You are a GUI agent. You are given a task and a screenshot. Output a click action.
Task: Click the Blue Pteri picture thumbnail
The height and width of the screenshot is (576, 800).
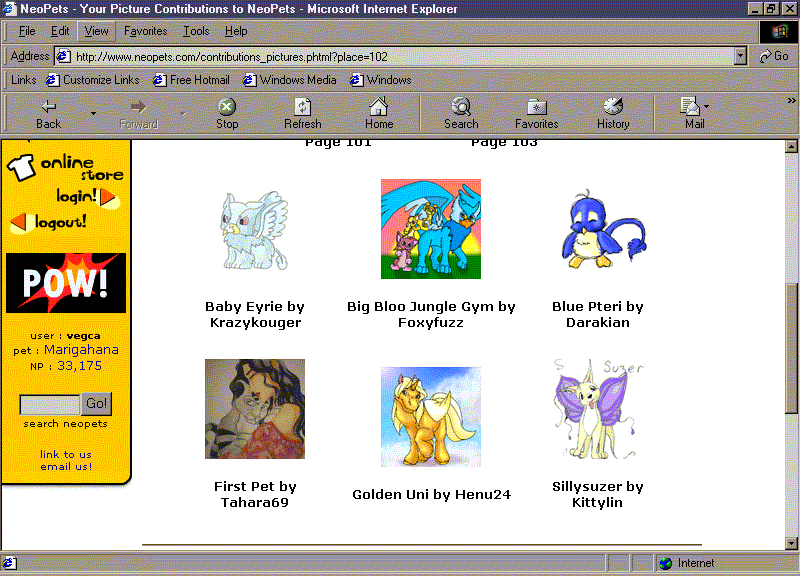(x=604, y=230)
